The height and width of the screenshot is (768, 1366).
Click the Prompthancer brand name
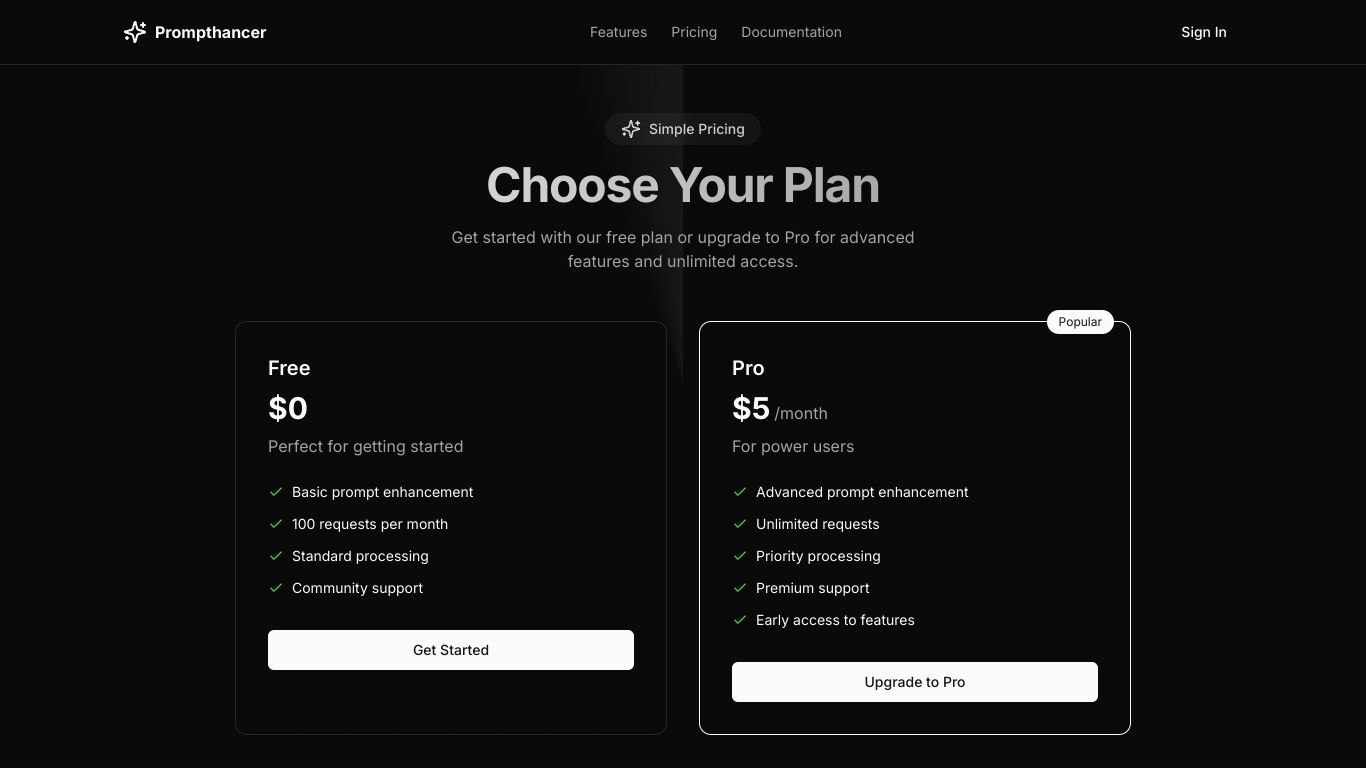tap(210, 32)
